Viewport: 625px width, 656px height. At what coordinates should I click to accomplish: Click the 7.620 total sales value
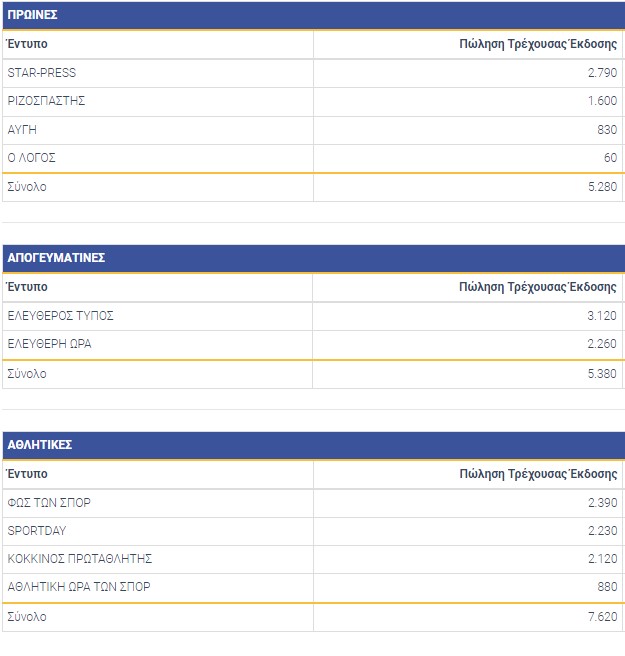click(x=602, y=617)
